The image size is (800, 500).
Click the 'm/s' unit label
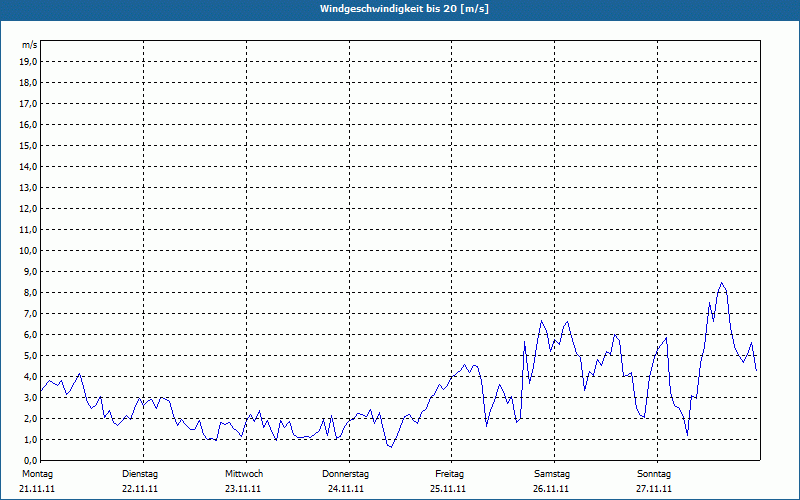tap(29, 45)
